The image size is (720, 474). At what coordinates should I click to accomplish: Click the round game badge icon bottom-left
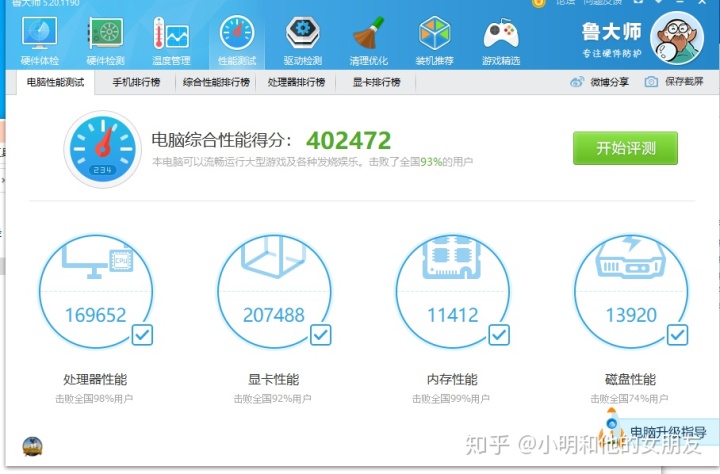click(33, 446)
